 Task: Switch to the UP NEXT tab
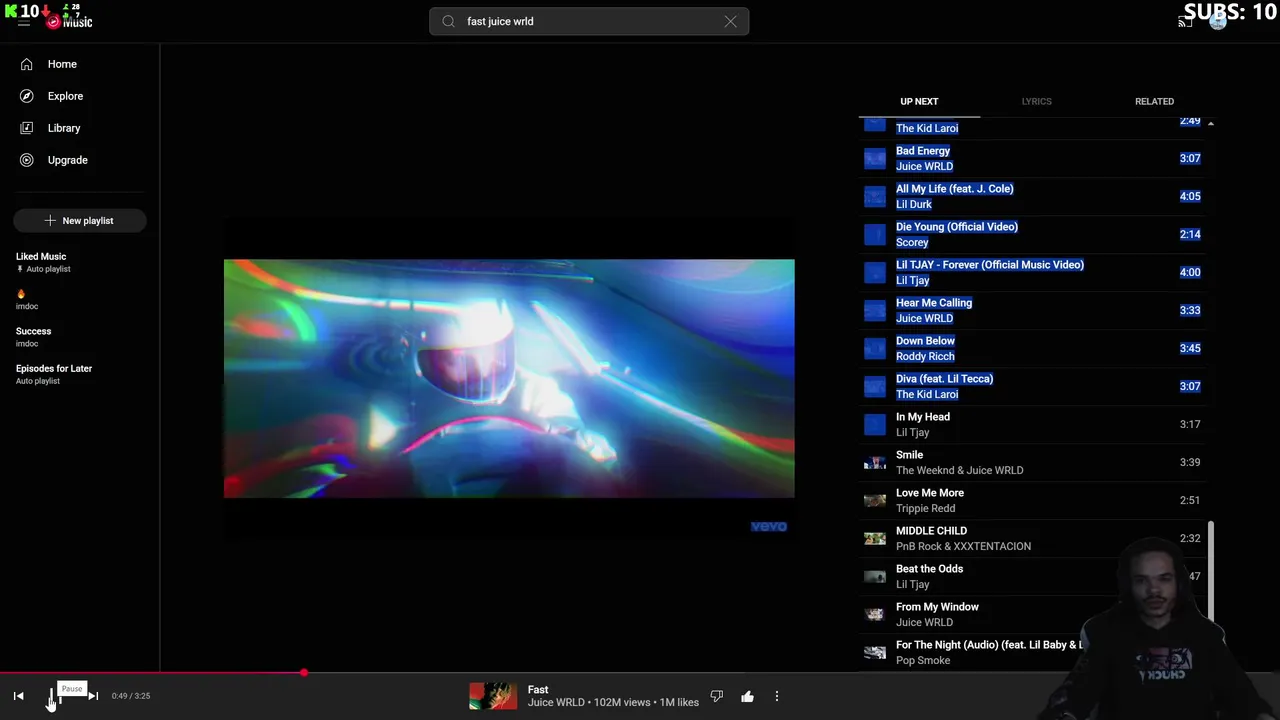(919, 101)
